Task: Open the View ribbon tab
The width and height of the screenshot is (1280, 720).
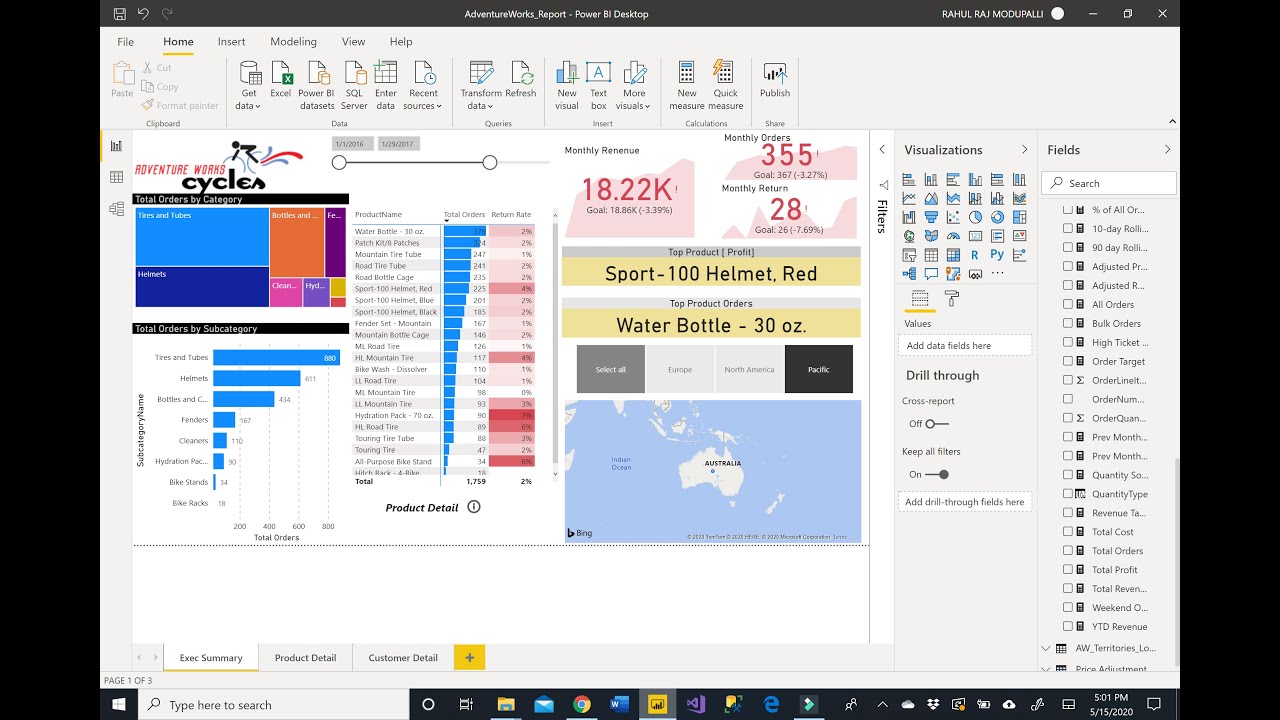Action: click(353, 42)
